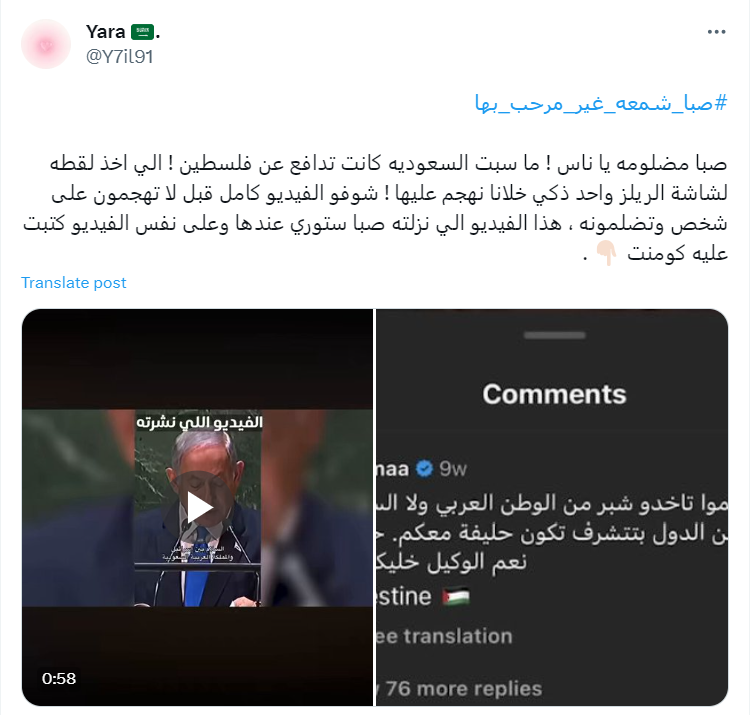Open the Arabic hashtag link
The height and width of the screenshot is (715, 751).
click(601, 102)
